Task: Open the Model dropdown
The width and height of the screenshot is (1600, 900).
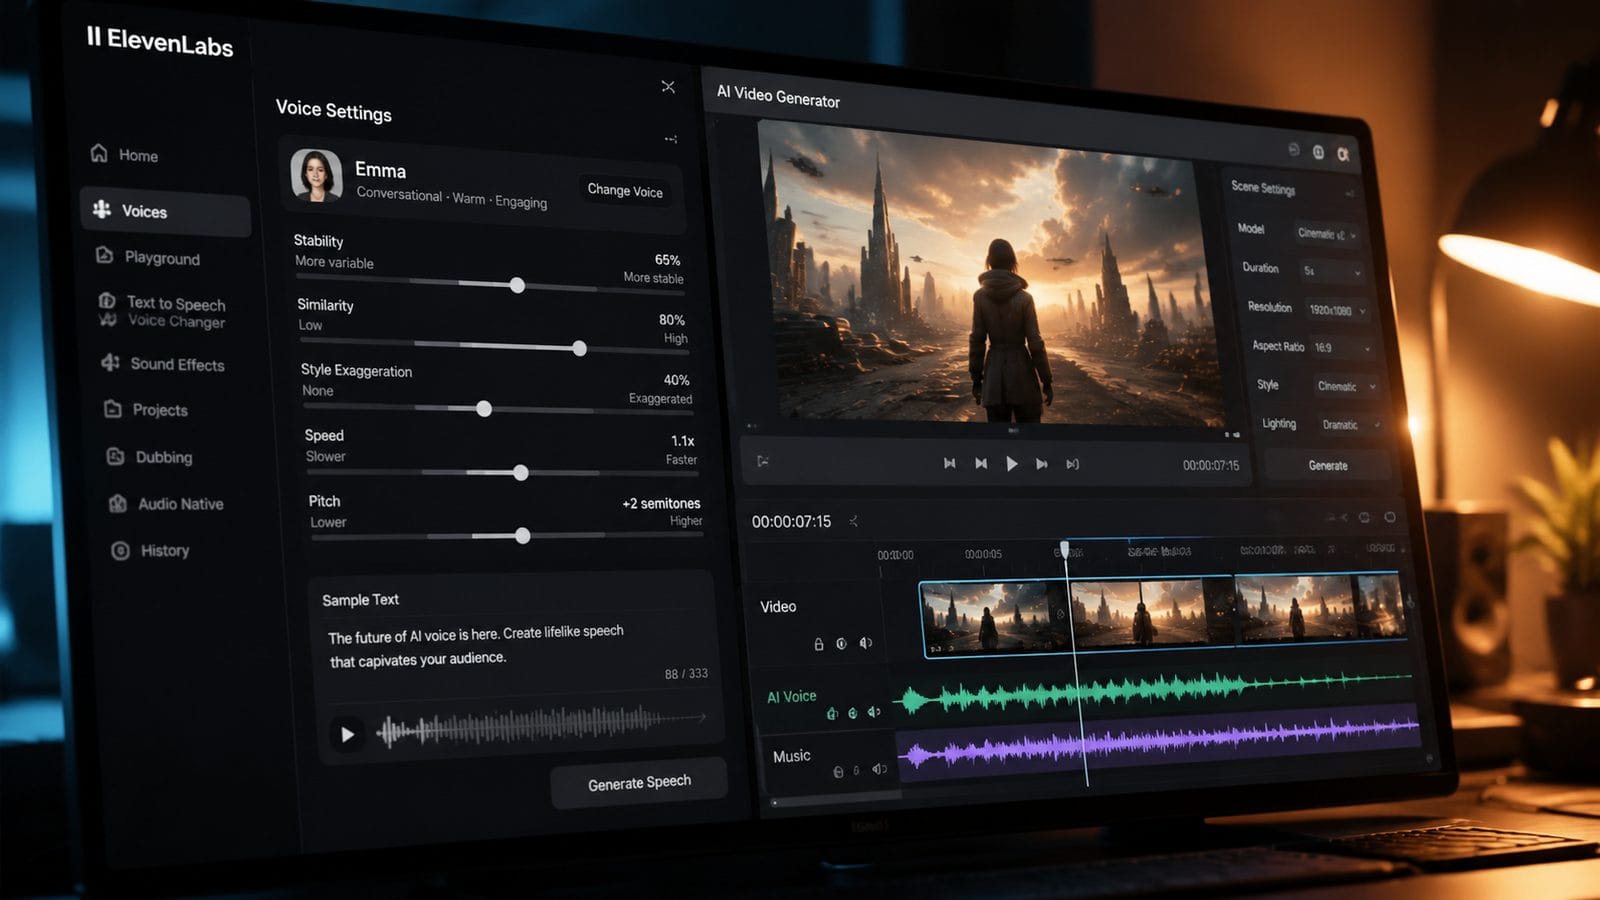Action: point(1327,234)
